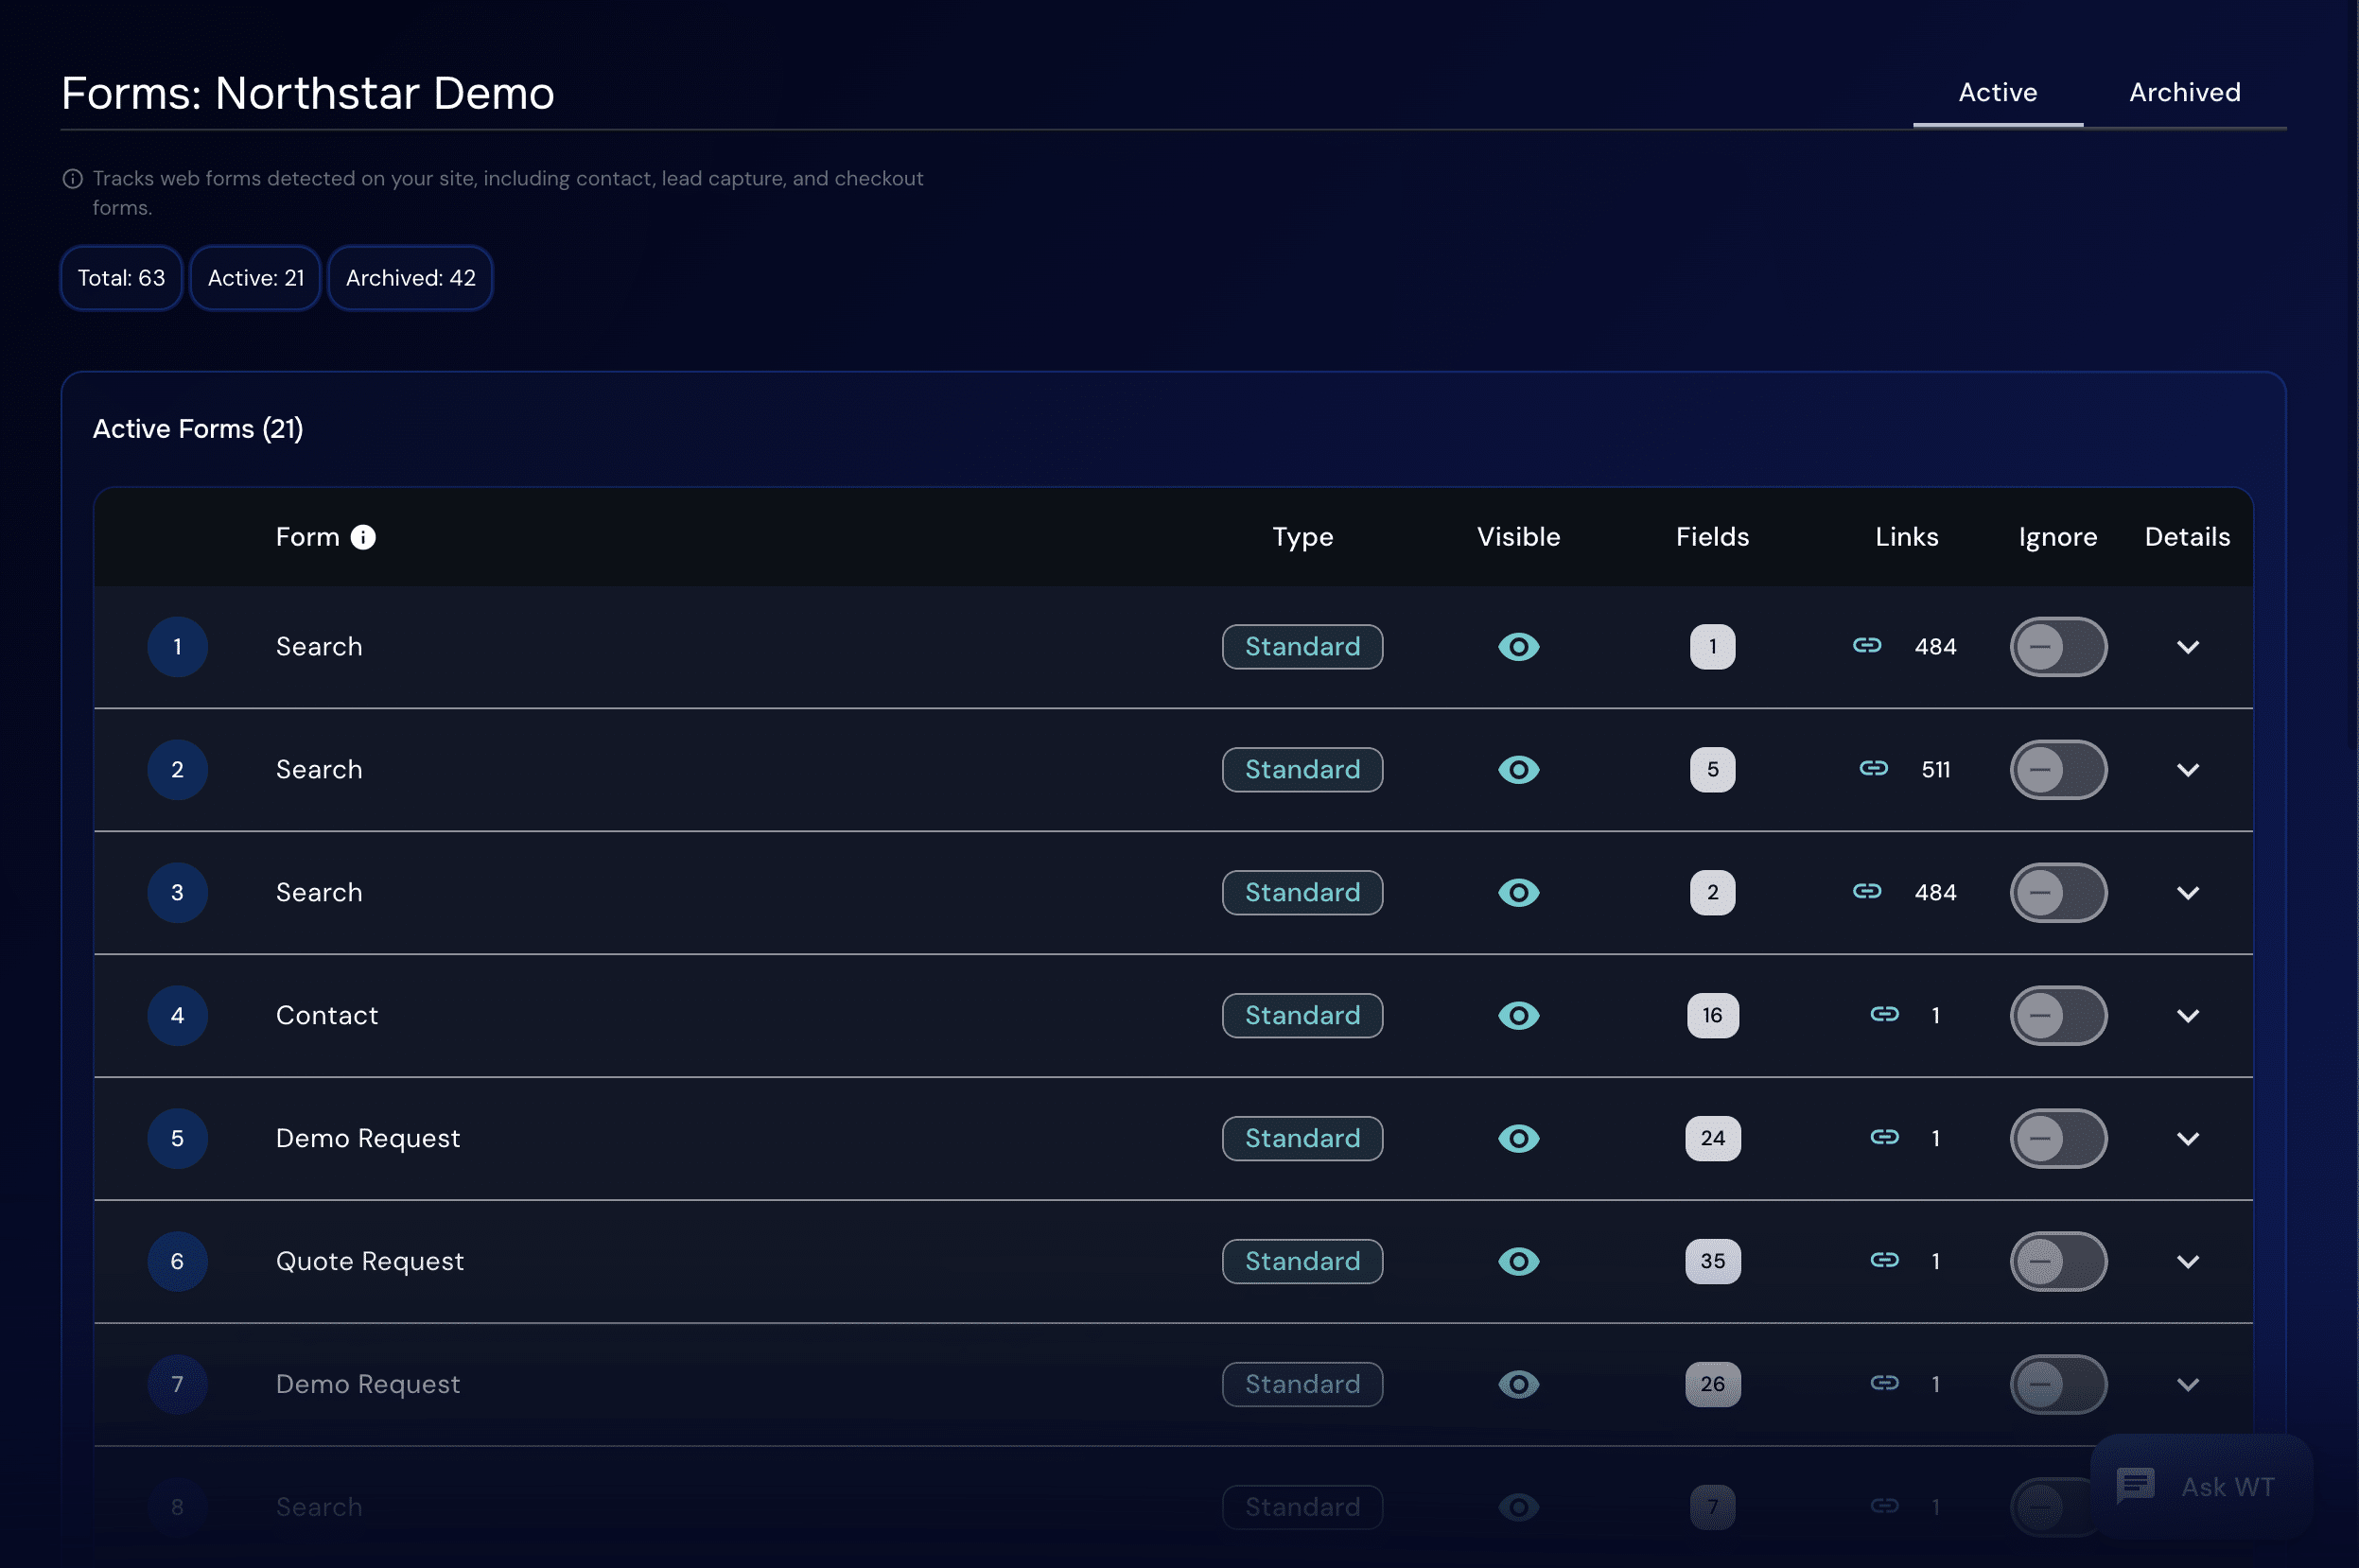Open the Ask WT chat icon
Image resolution: width=2359 pixels, height=1568 pixels.
[x=2136, y=1485]
